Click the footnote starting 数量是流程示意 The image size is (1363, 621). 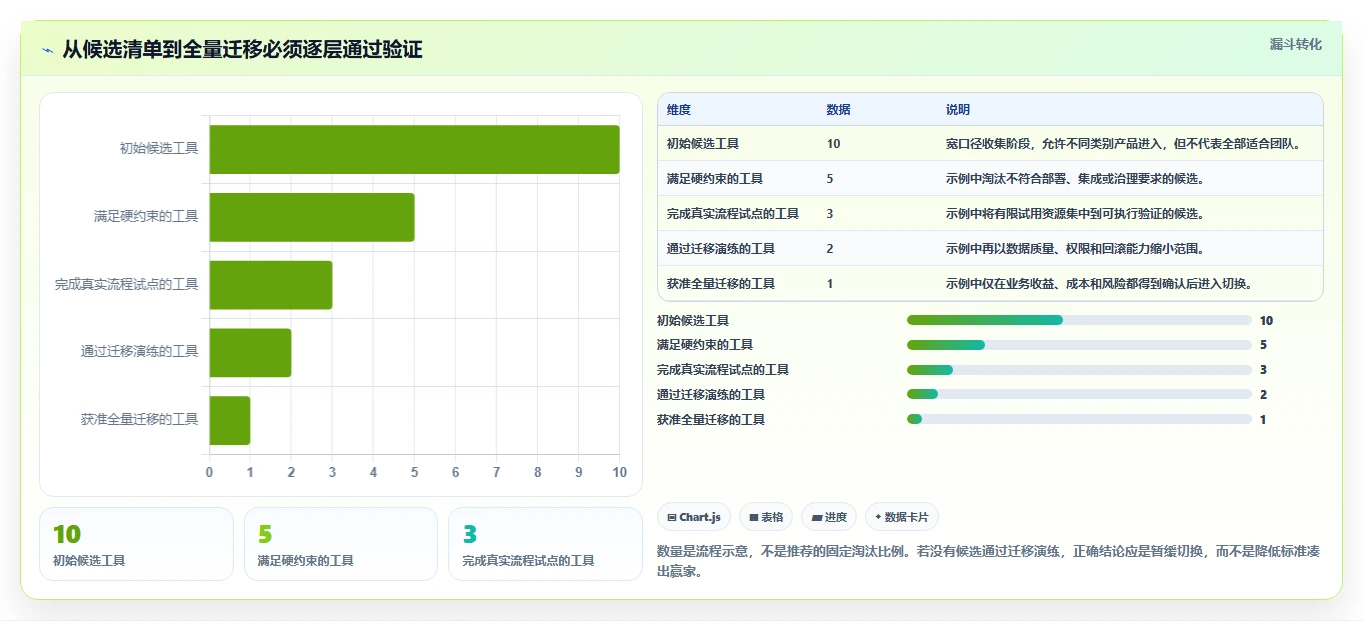[989, 561]
